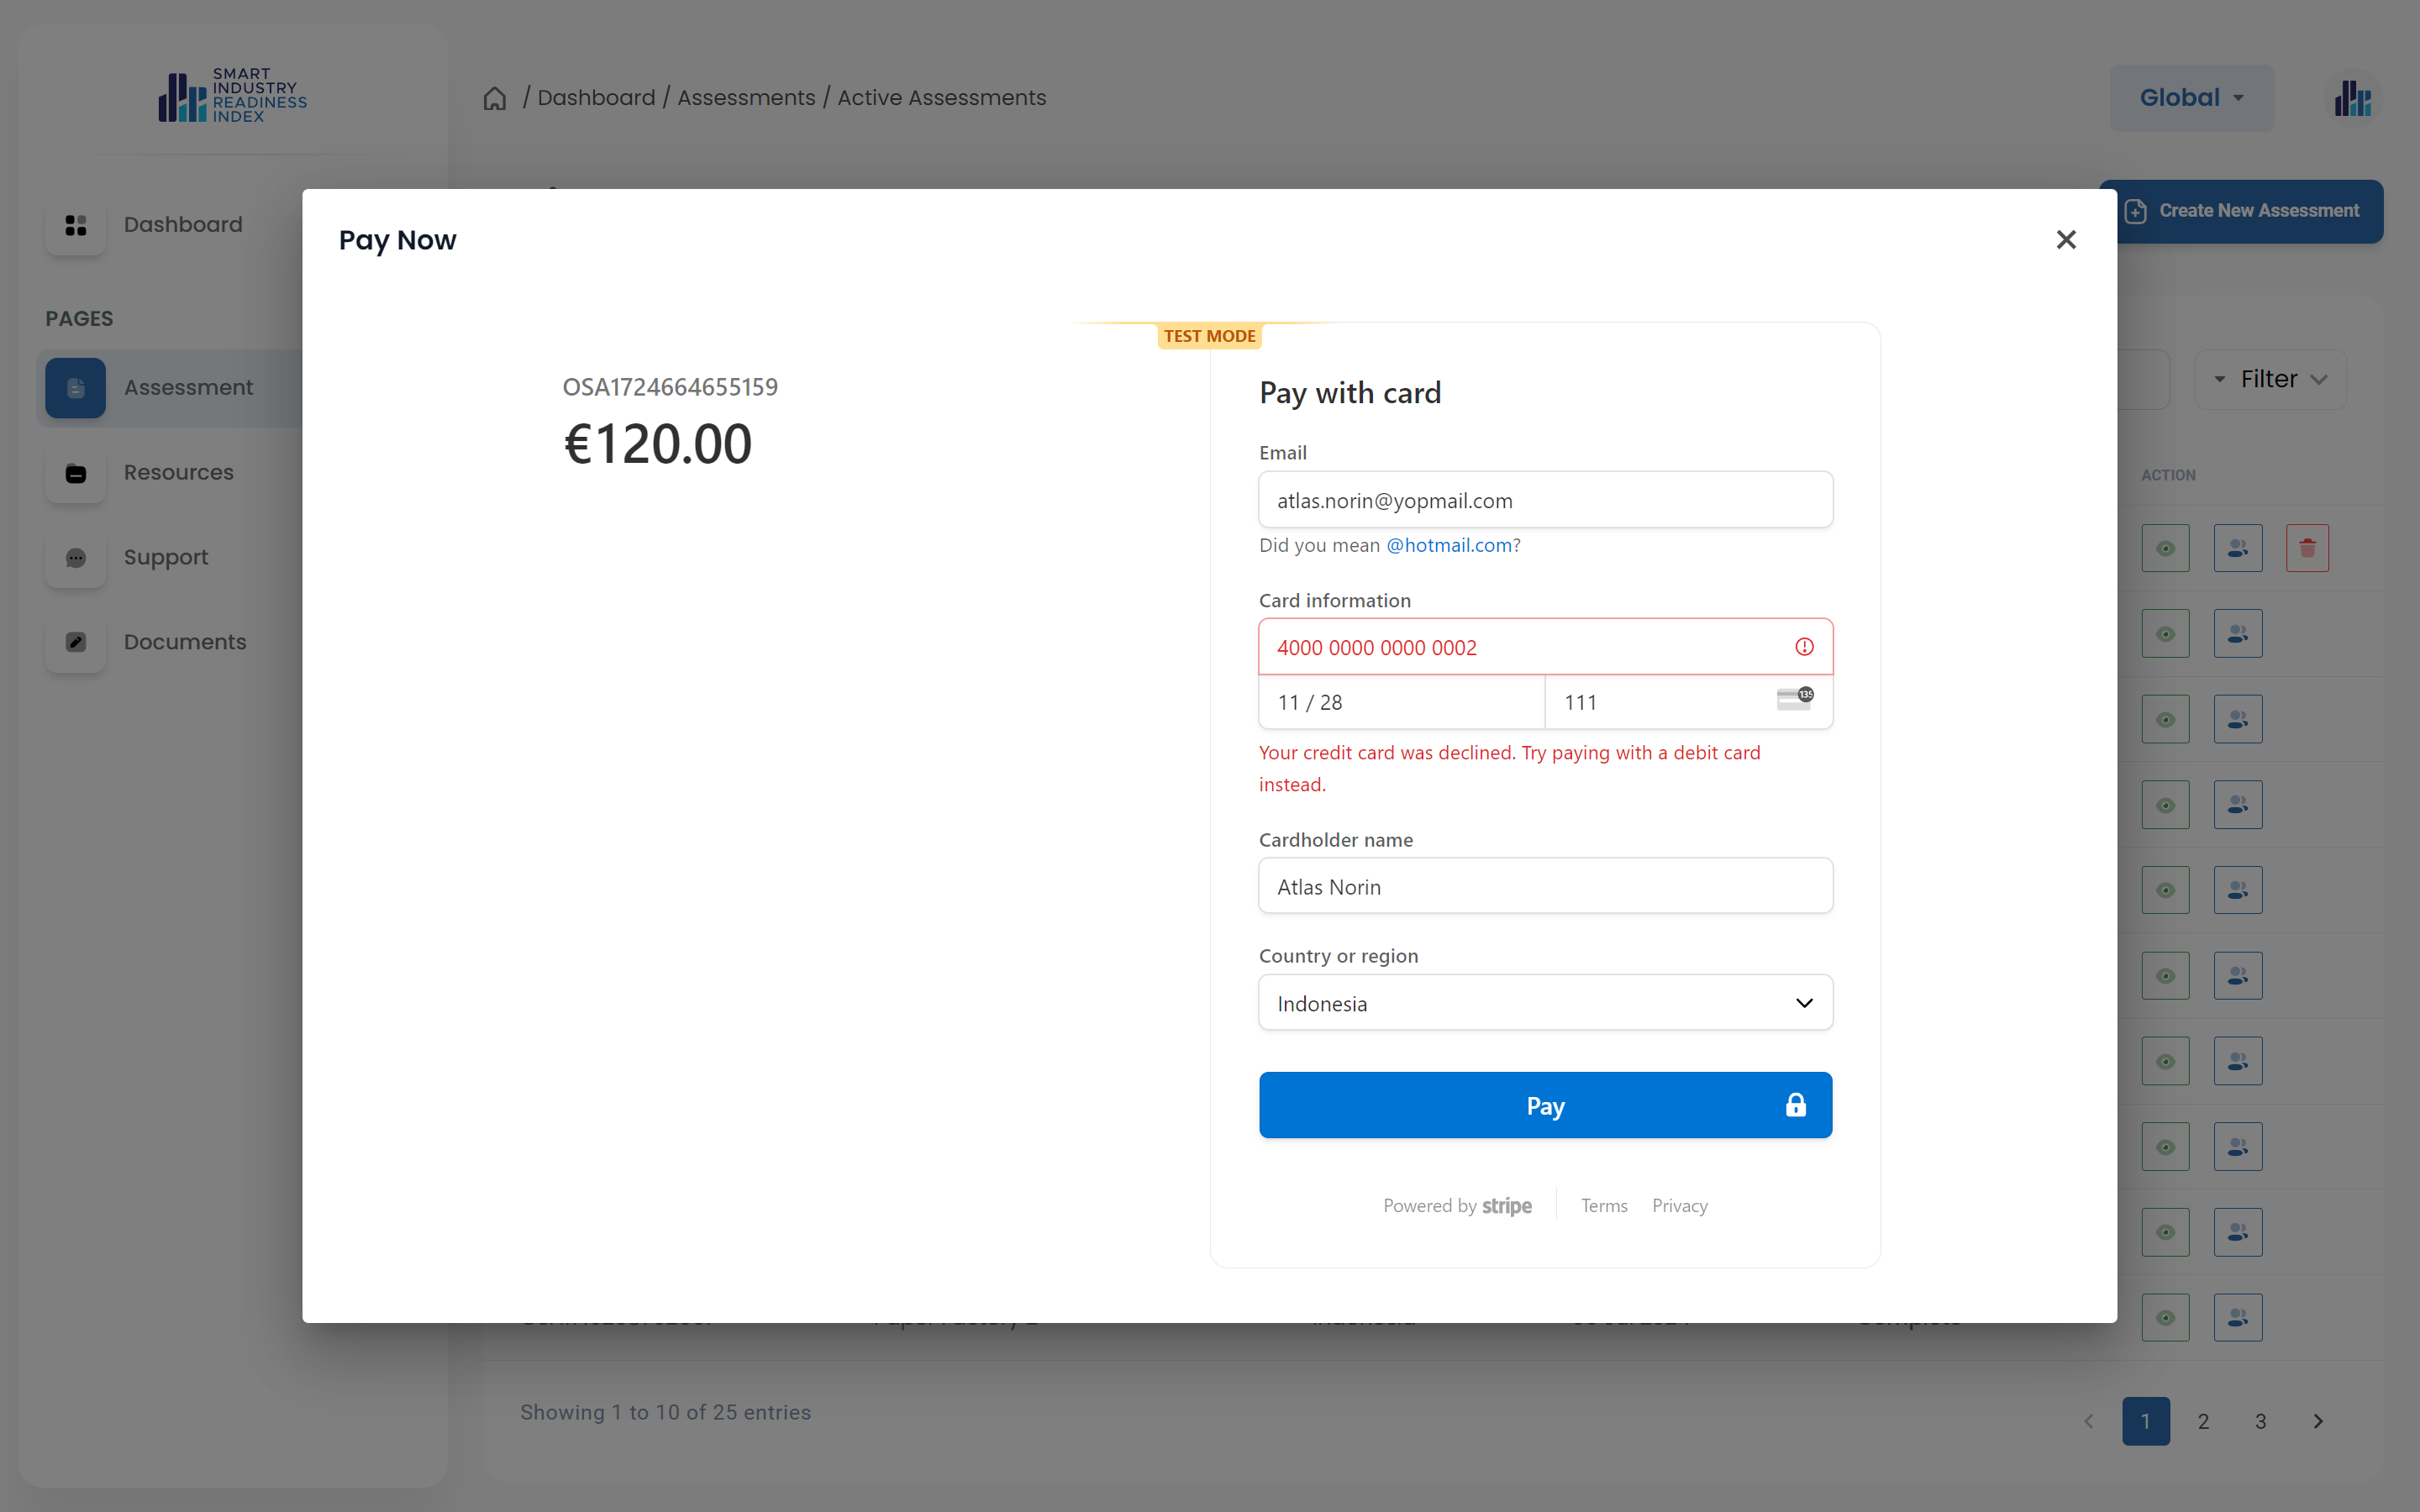The image size is (2420, 1512).
Task: Expand the Global region dropdown
Action: [x=2191, y=98]
